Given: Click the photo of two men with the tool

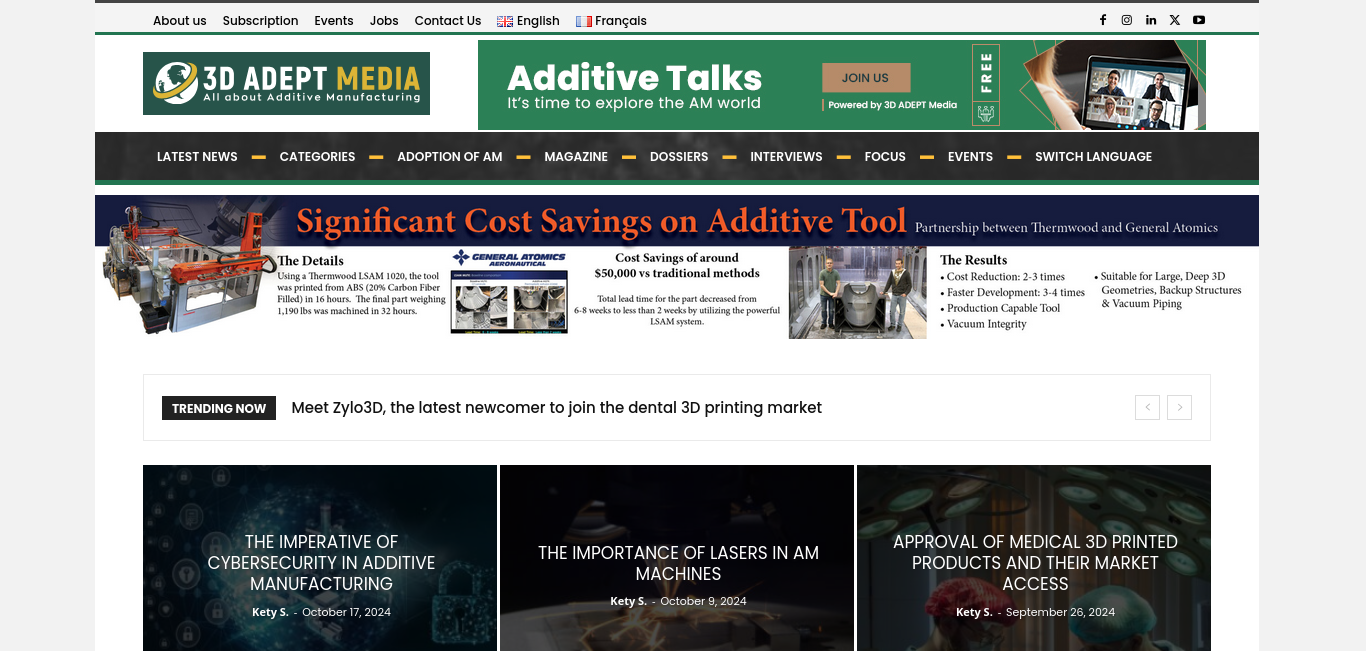Looking at the screenshot, I should (858, 293).
